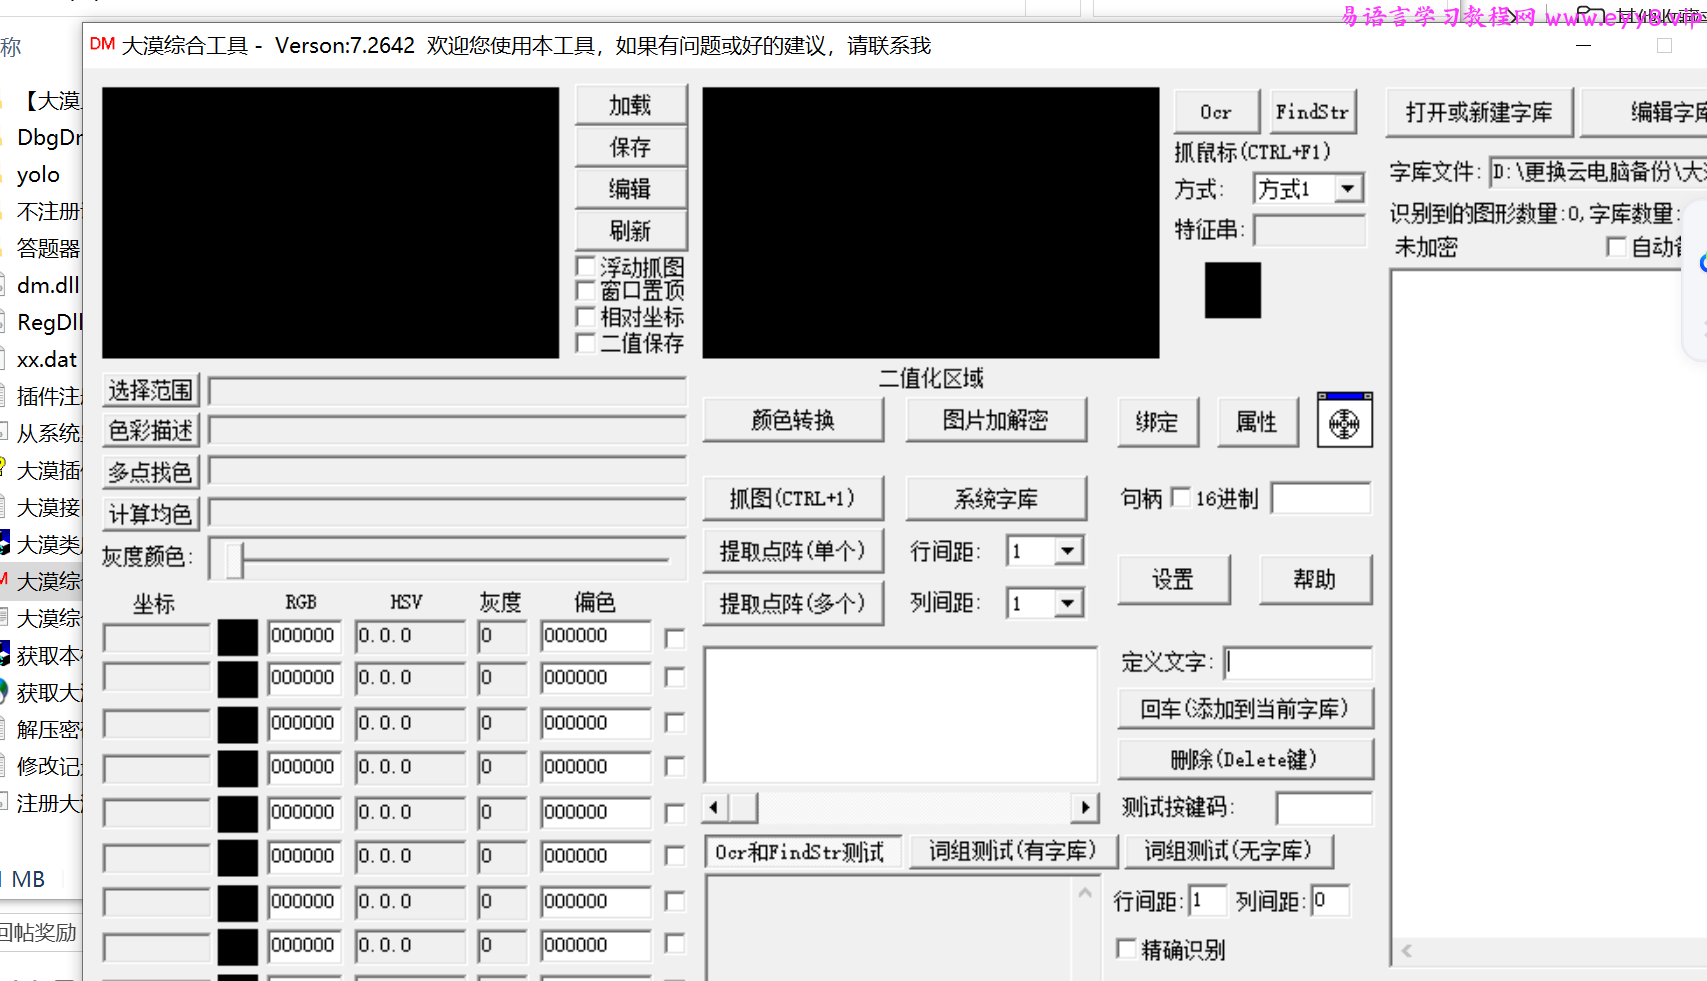The height and width of the screenshot is (981, 1707).
Task: Click the 绑定 button
Action: 1157,422
